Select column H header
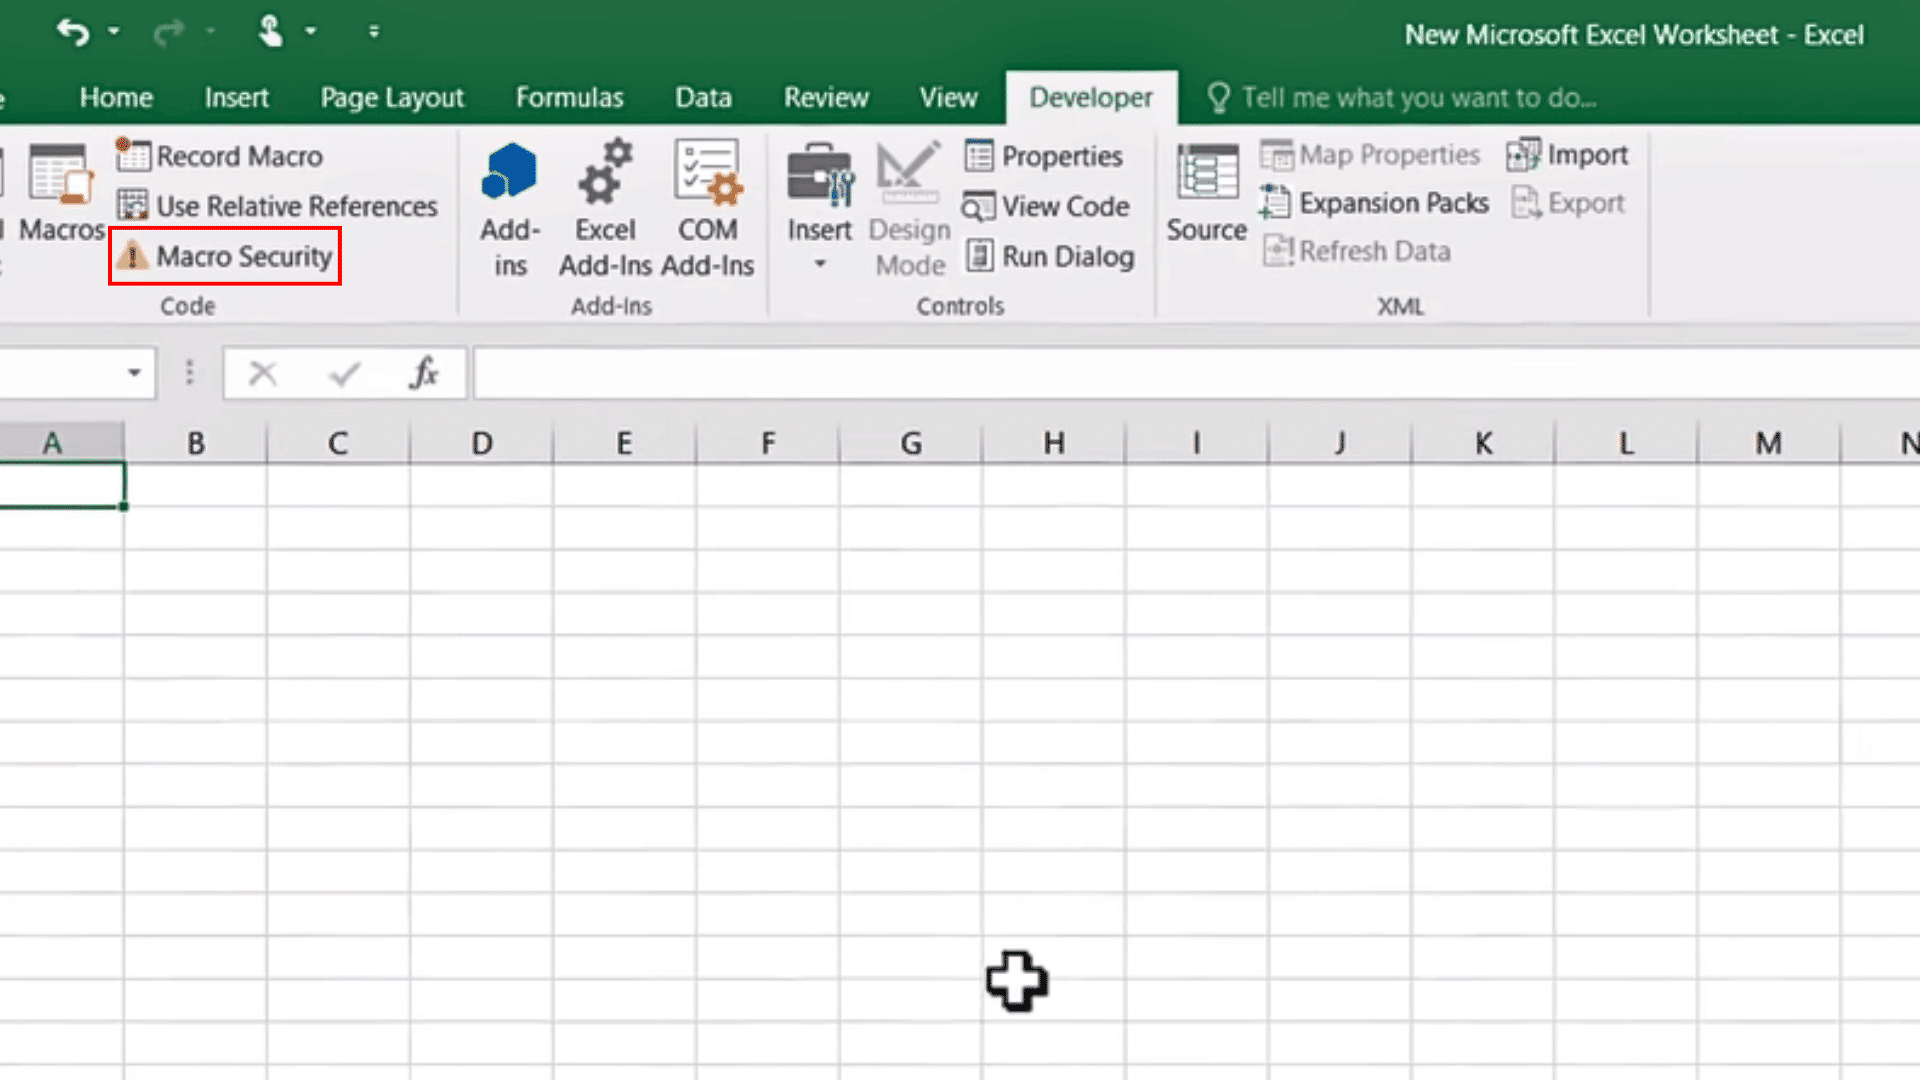 click(x=1054, y=443)
